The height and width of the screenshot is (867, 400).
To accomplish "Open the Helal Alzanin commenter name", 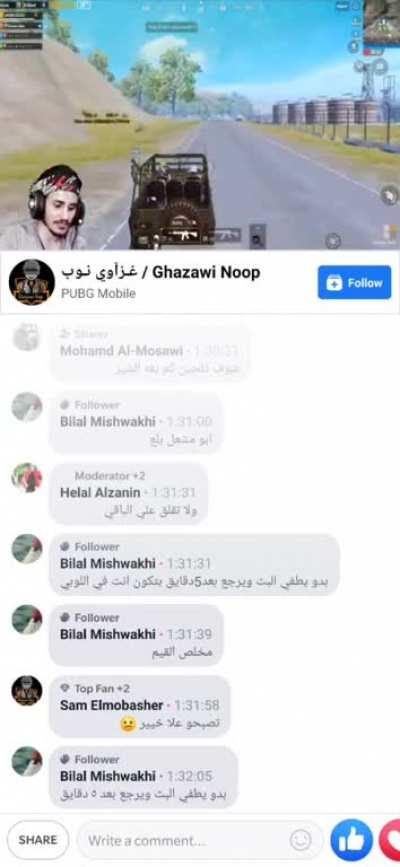I will [100, 492].
